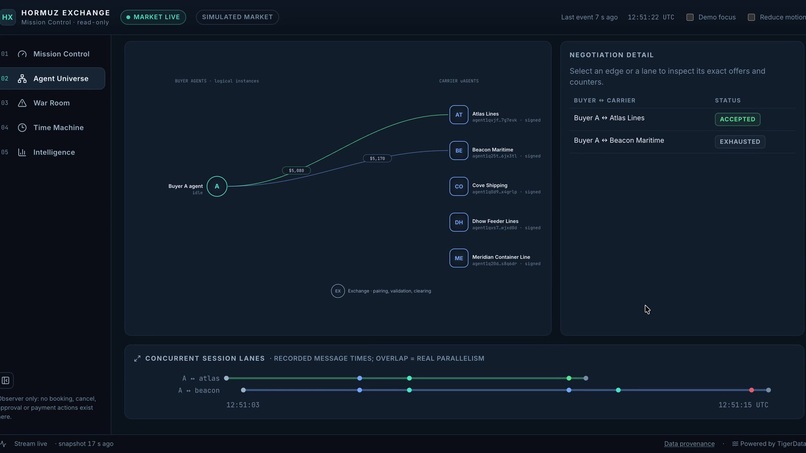Click the STATUS column header

click(x=727, y=101)
